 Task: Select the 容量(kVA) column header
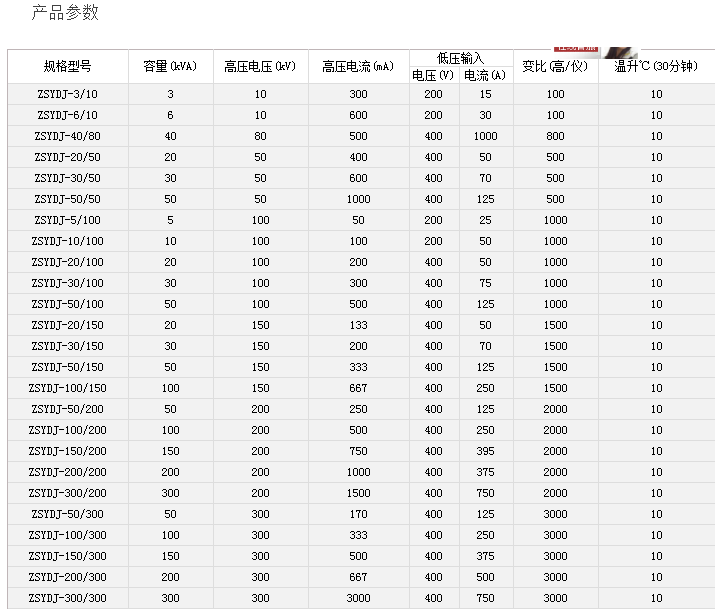point(170,67)
